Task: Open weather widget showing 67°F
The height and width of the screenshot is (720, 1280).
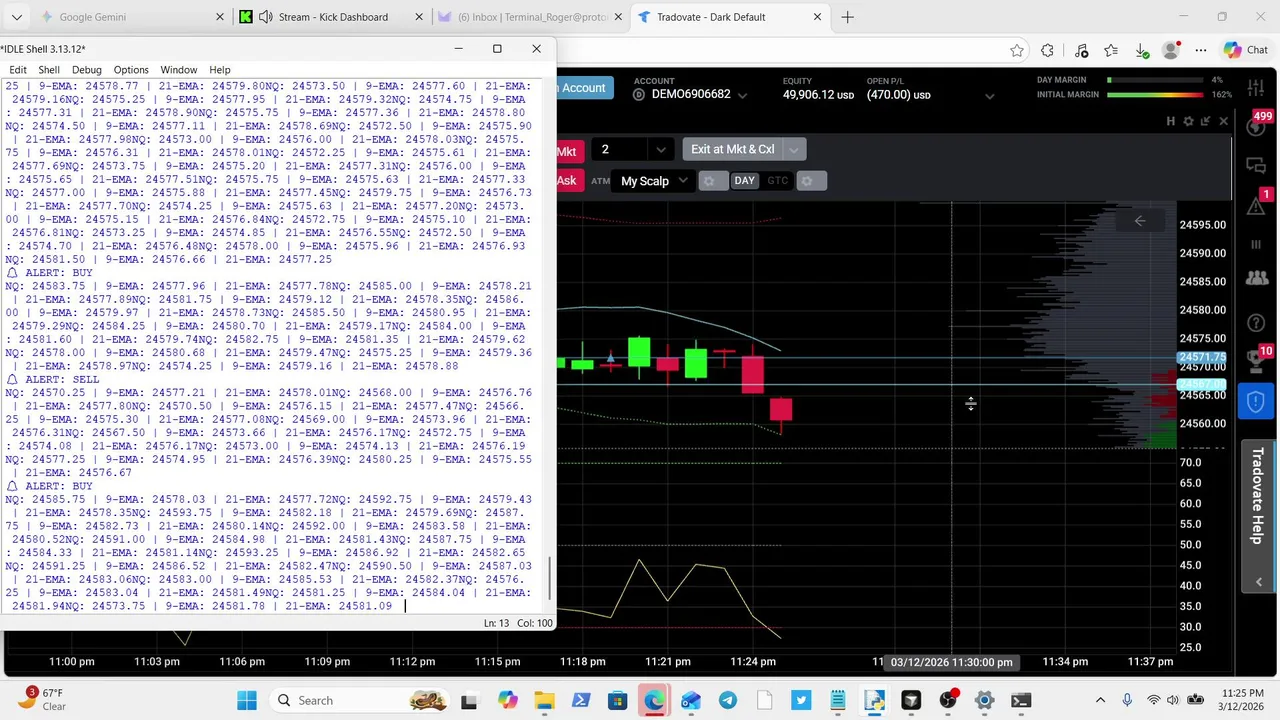Action: click(40, 700)
